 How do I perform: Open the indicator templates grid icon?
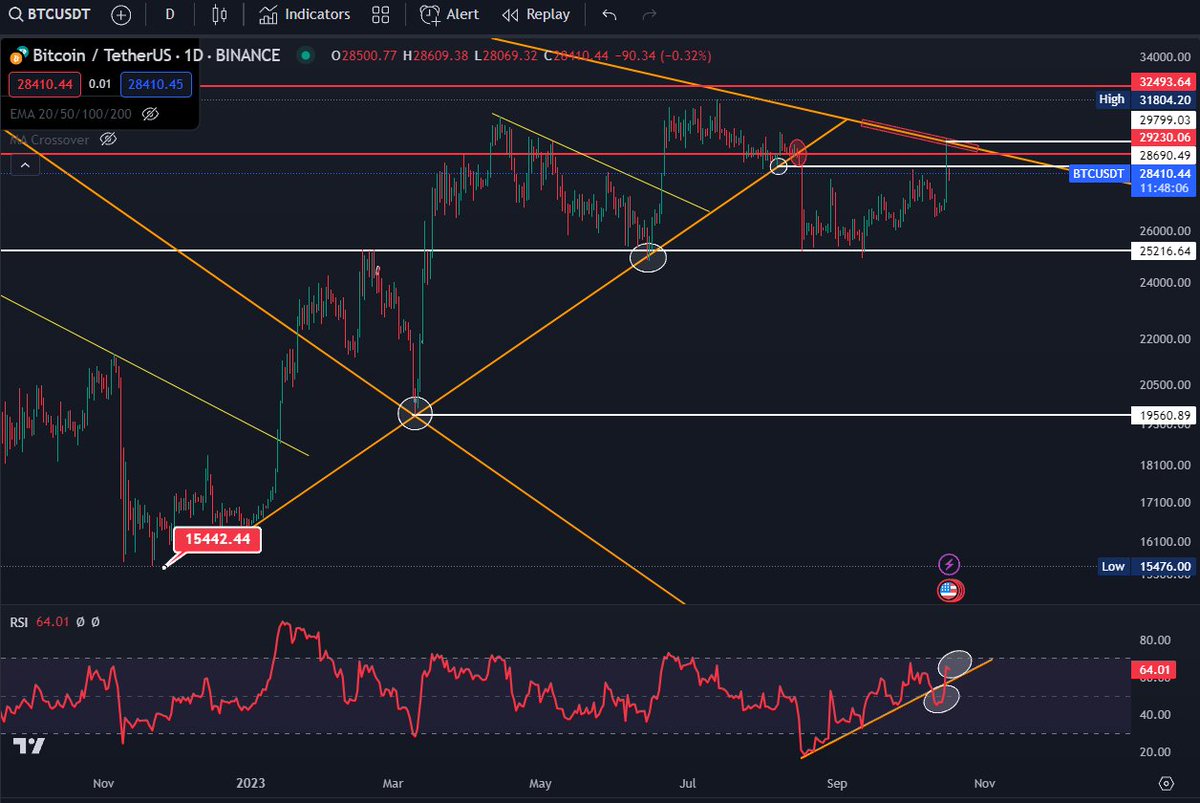click(x=380, y=15)
